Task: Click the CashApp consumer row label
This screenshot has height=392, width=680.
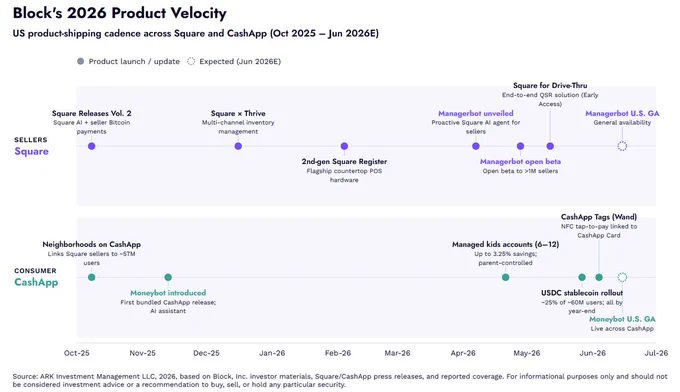Action: (x=36, y=282)
